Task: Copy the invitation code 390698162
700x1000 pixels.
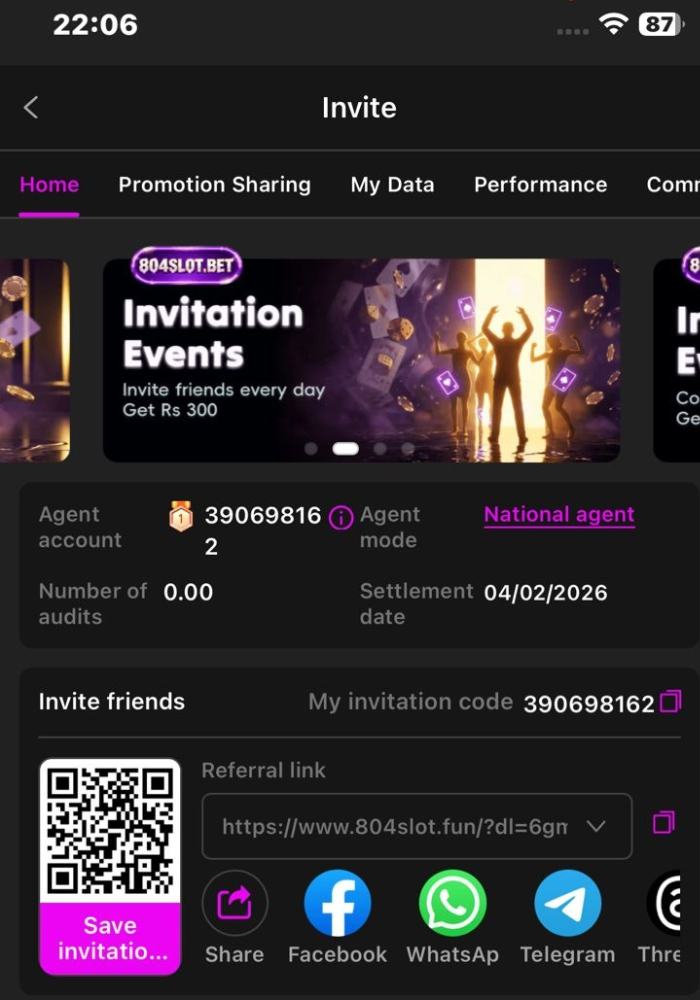Action: click(670, 702)
